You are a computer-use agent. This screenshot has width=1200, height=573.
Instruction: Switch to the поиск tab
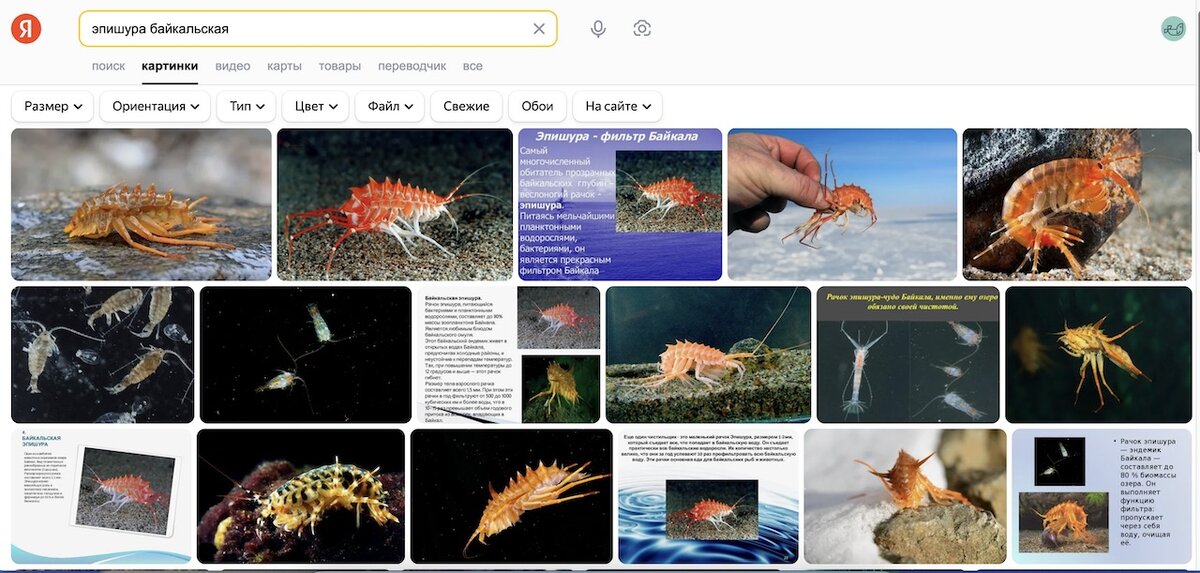[108, 66]
